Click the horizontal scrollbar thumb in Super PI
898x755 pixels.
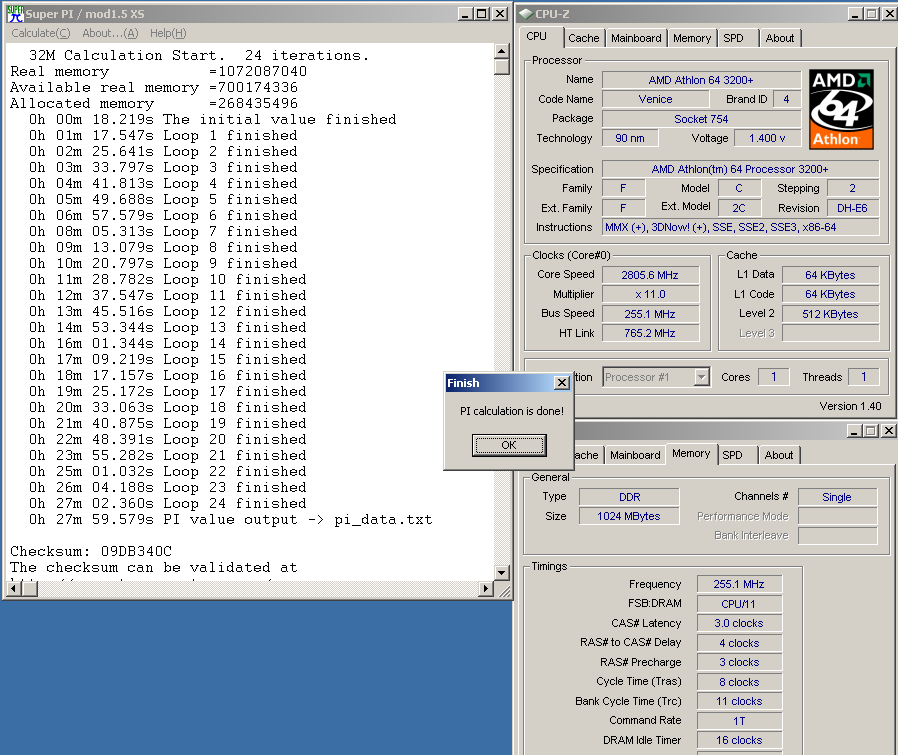(30, 588)
